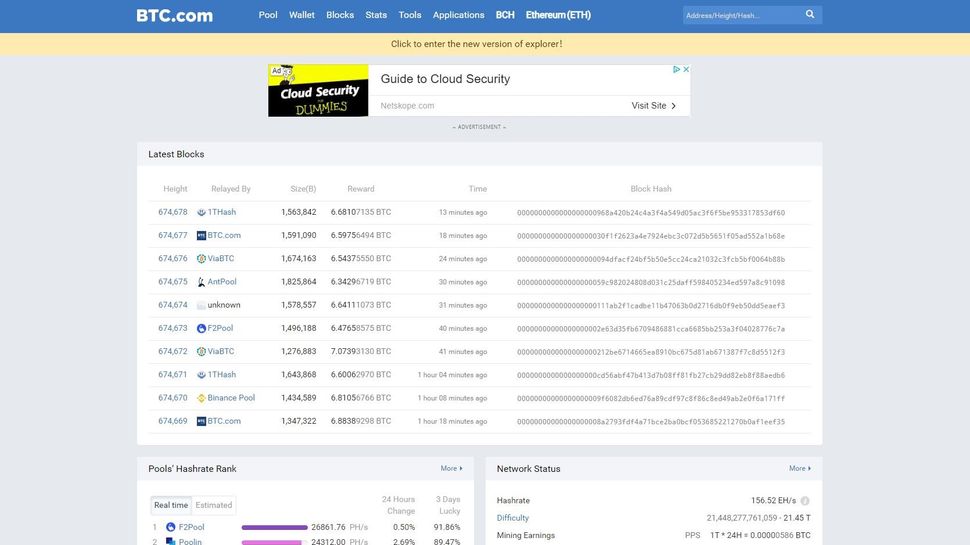This screenshot has height=545, width=970.
Task: Click Poolin pink hashrate bar
Action: 272,543
